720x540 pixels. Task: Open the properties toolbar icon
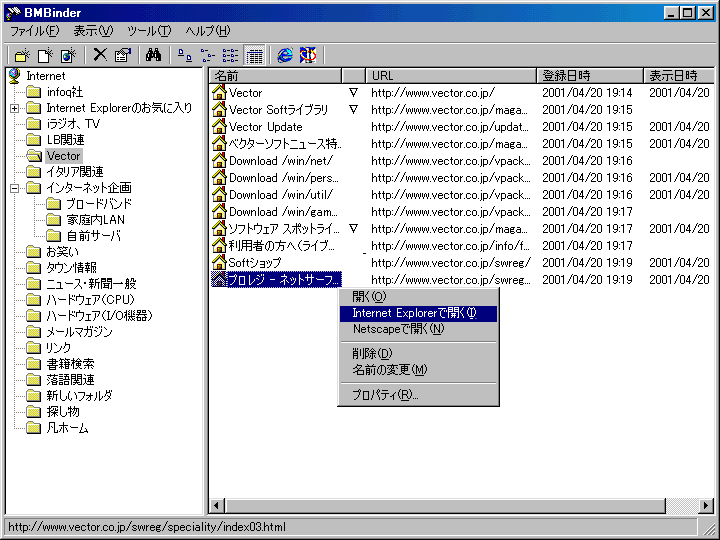(x=123, y=55)
